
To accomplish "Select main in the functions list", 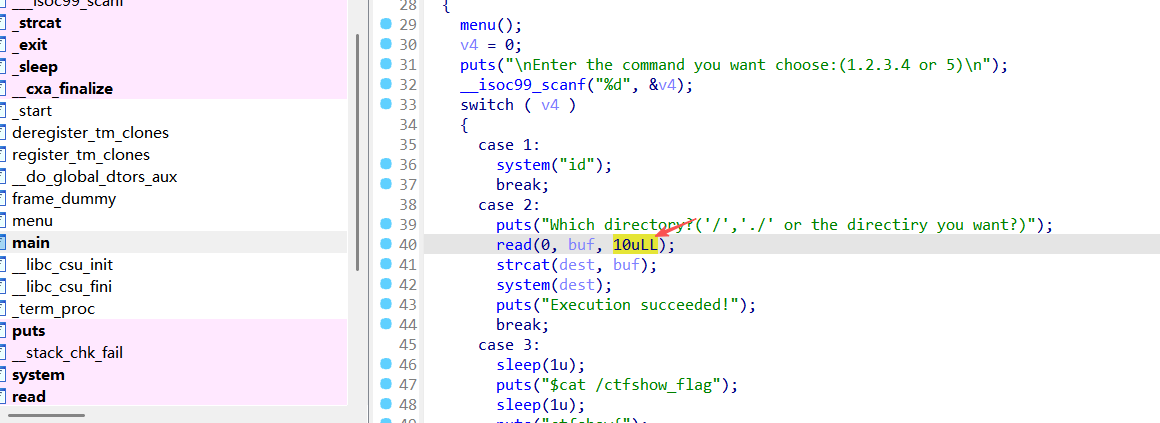I will click(31, 243).
